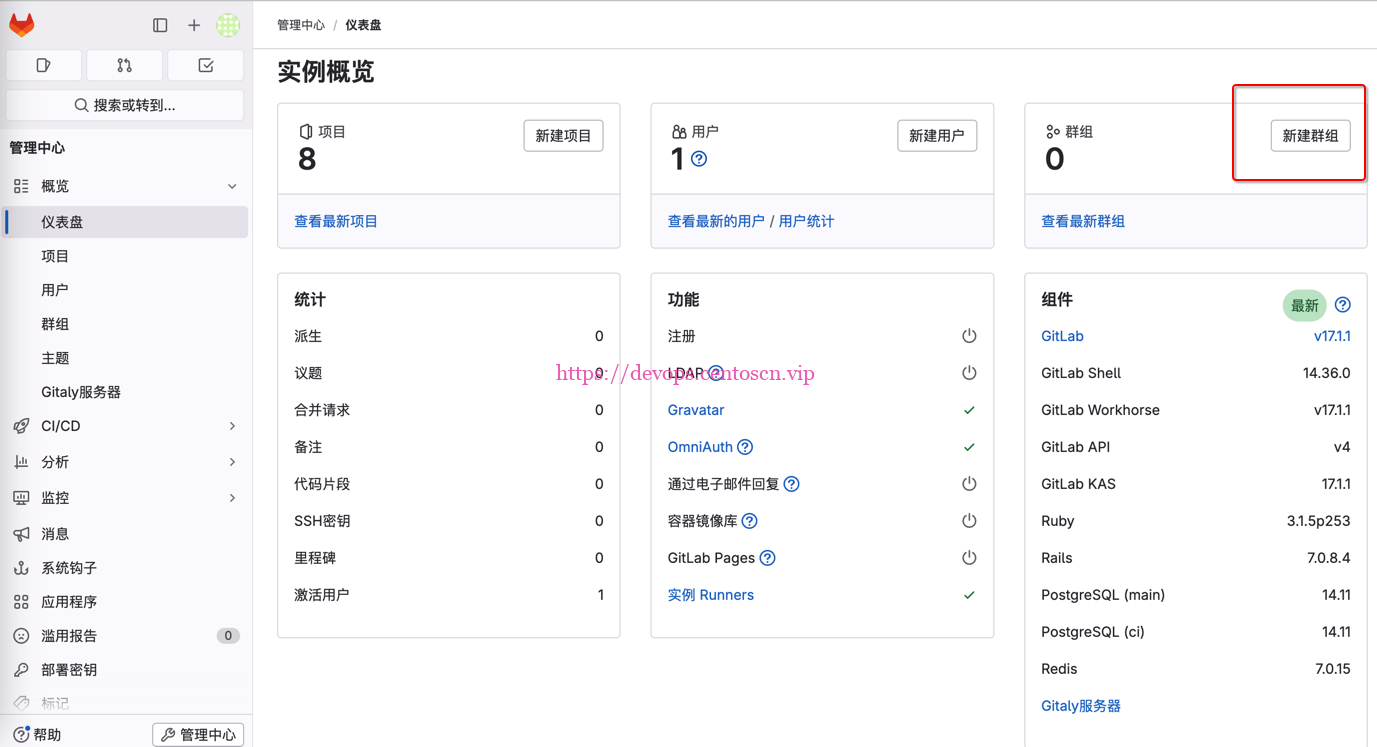
Task: Click help icon beside OmniAuth
Action: coord(745,447)
